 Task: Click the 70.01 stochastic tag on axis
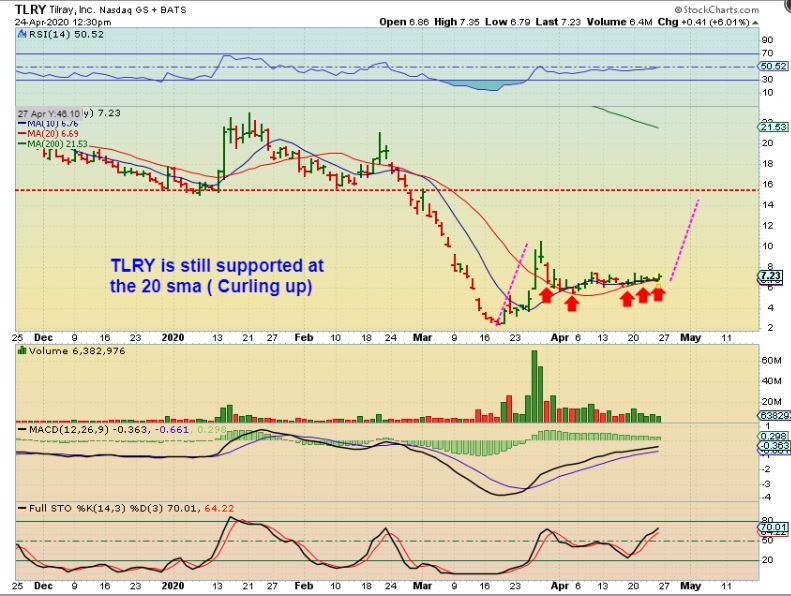(x=772, y=527)
